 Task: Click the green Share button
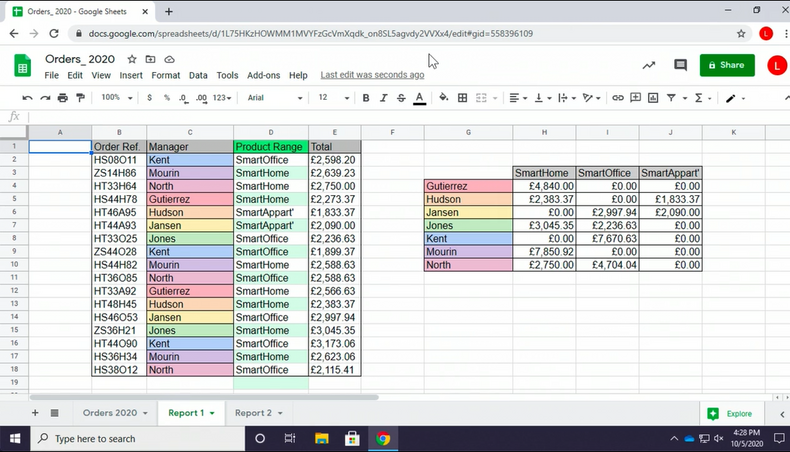click(x=727, y=65)
